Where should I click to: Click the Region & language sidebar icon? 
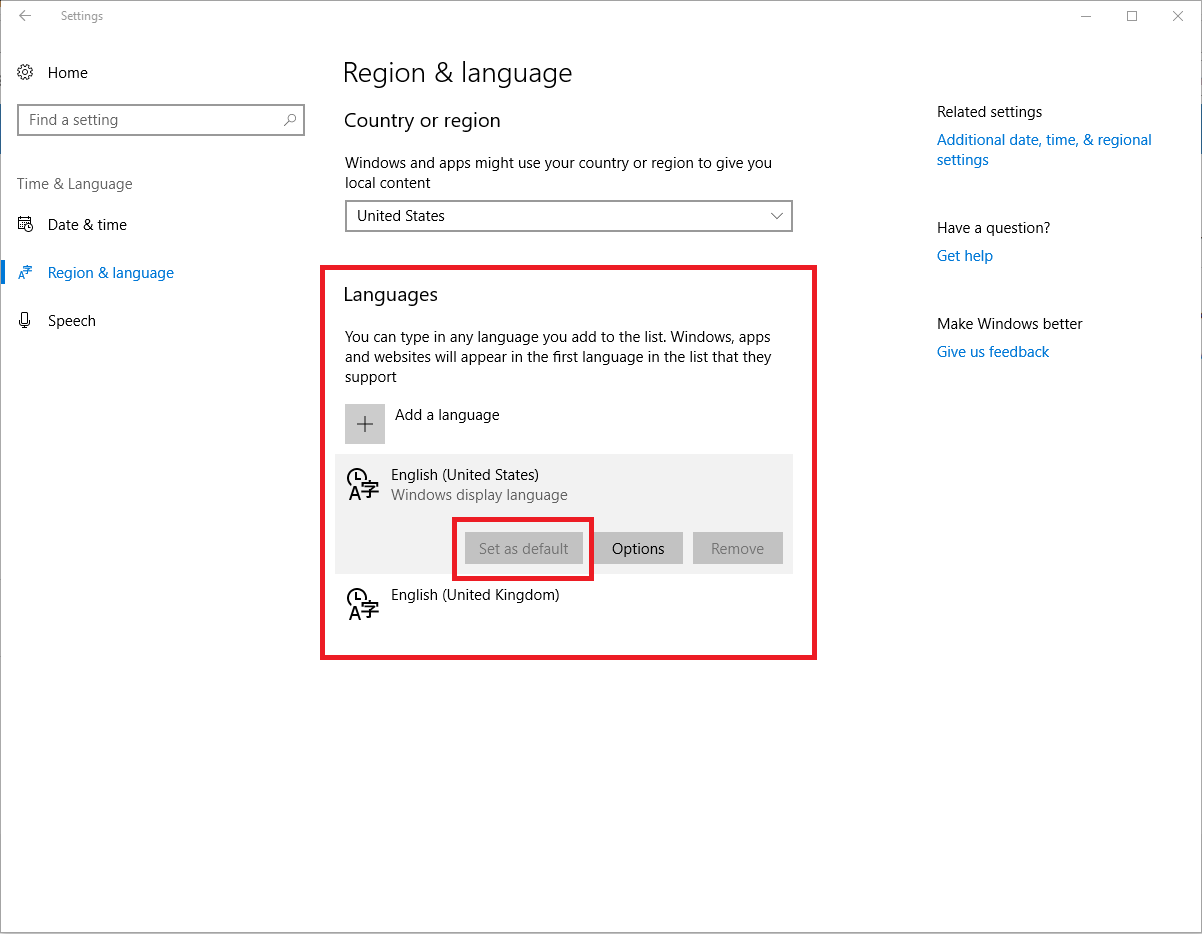click(x=26, y=272)
